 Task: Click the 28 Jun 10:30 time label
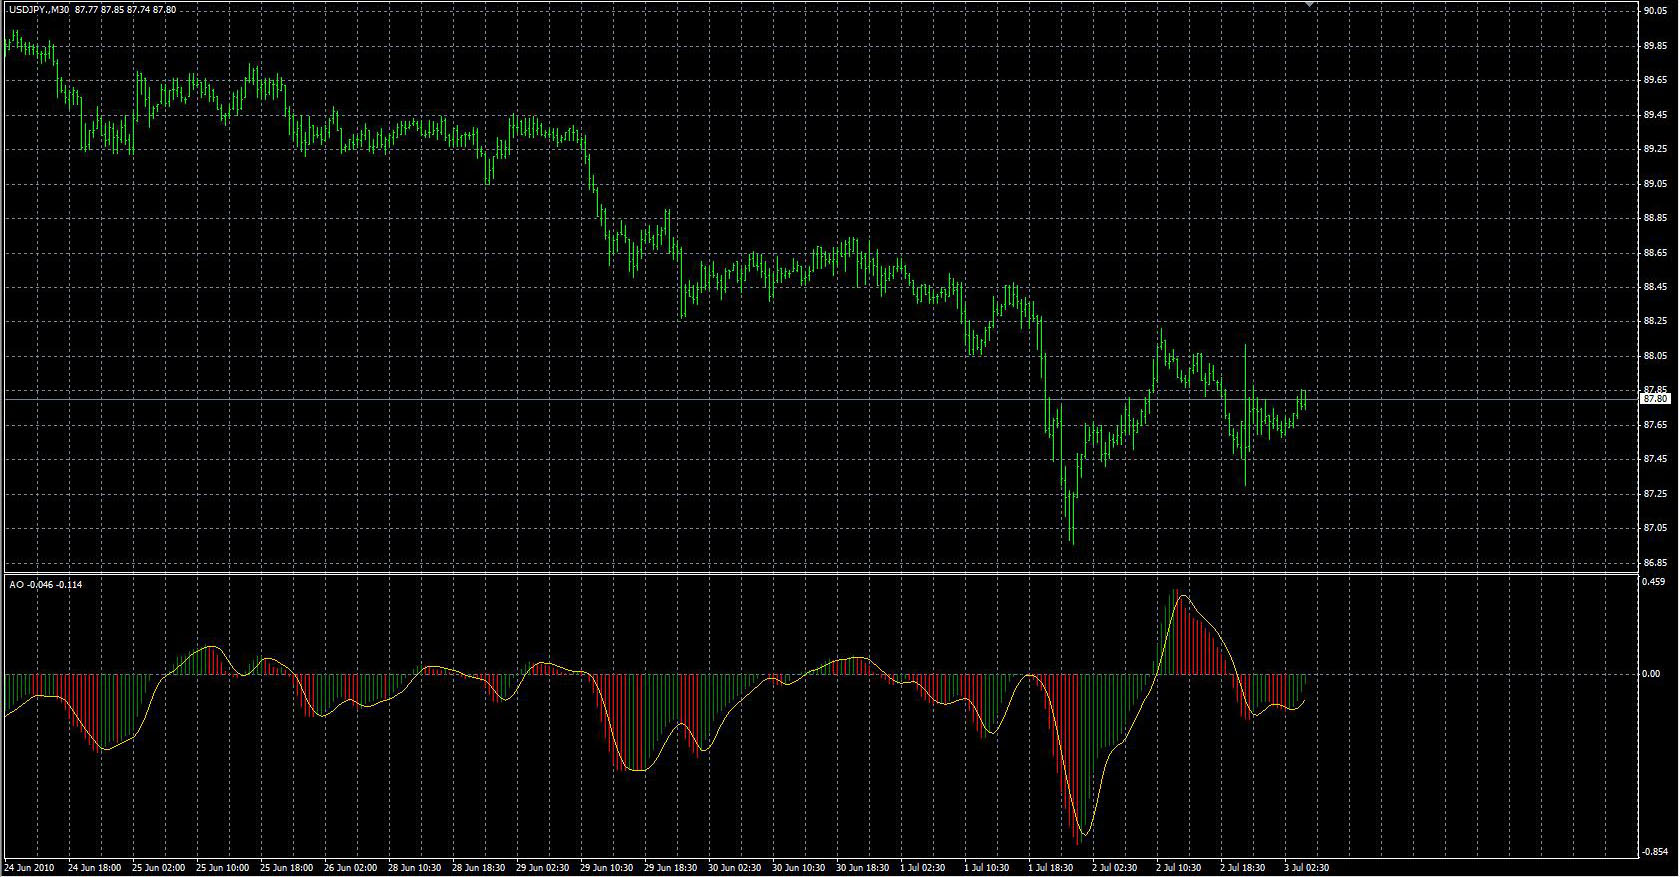pyautogui.click(x=414, y=868)
